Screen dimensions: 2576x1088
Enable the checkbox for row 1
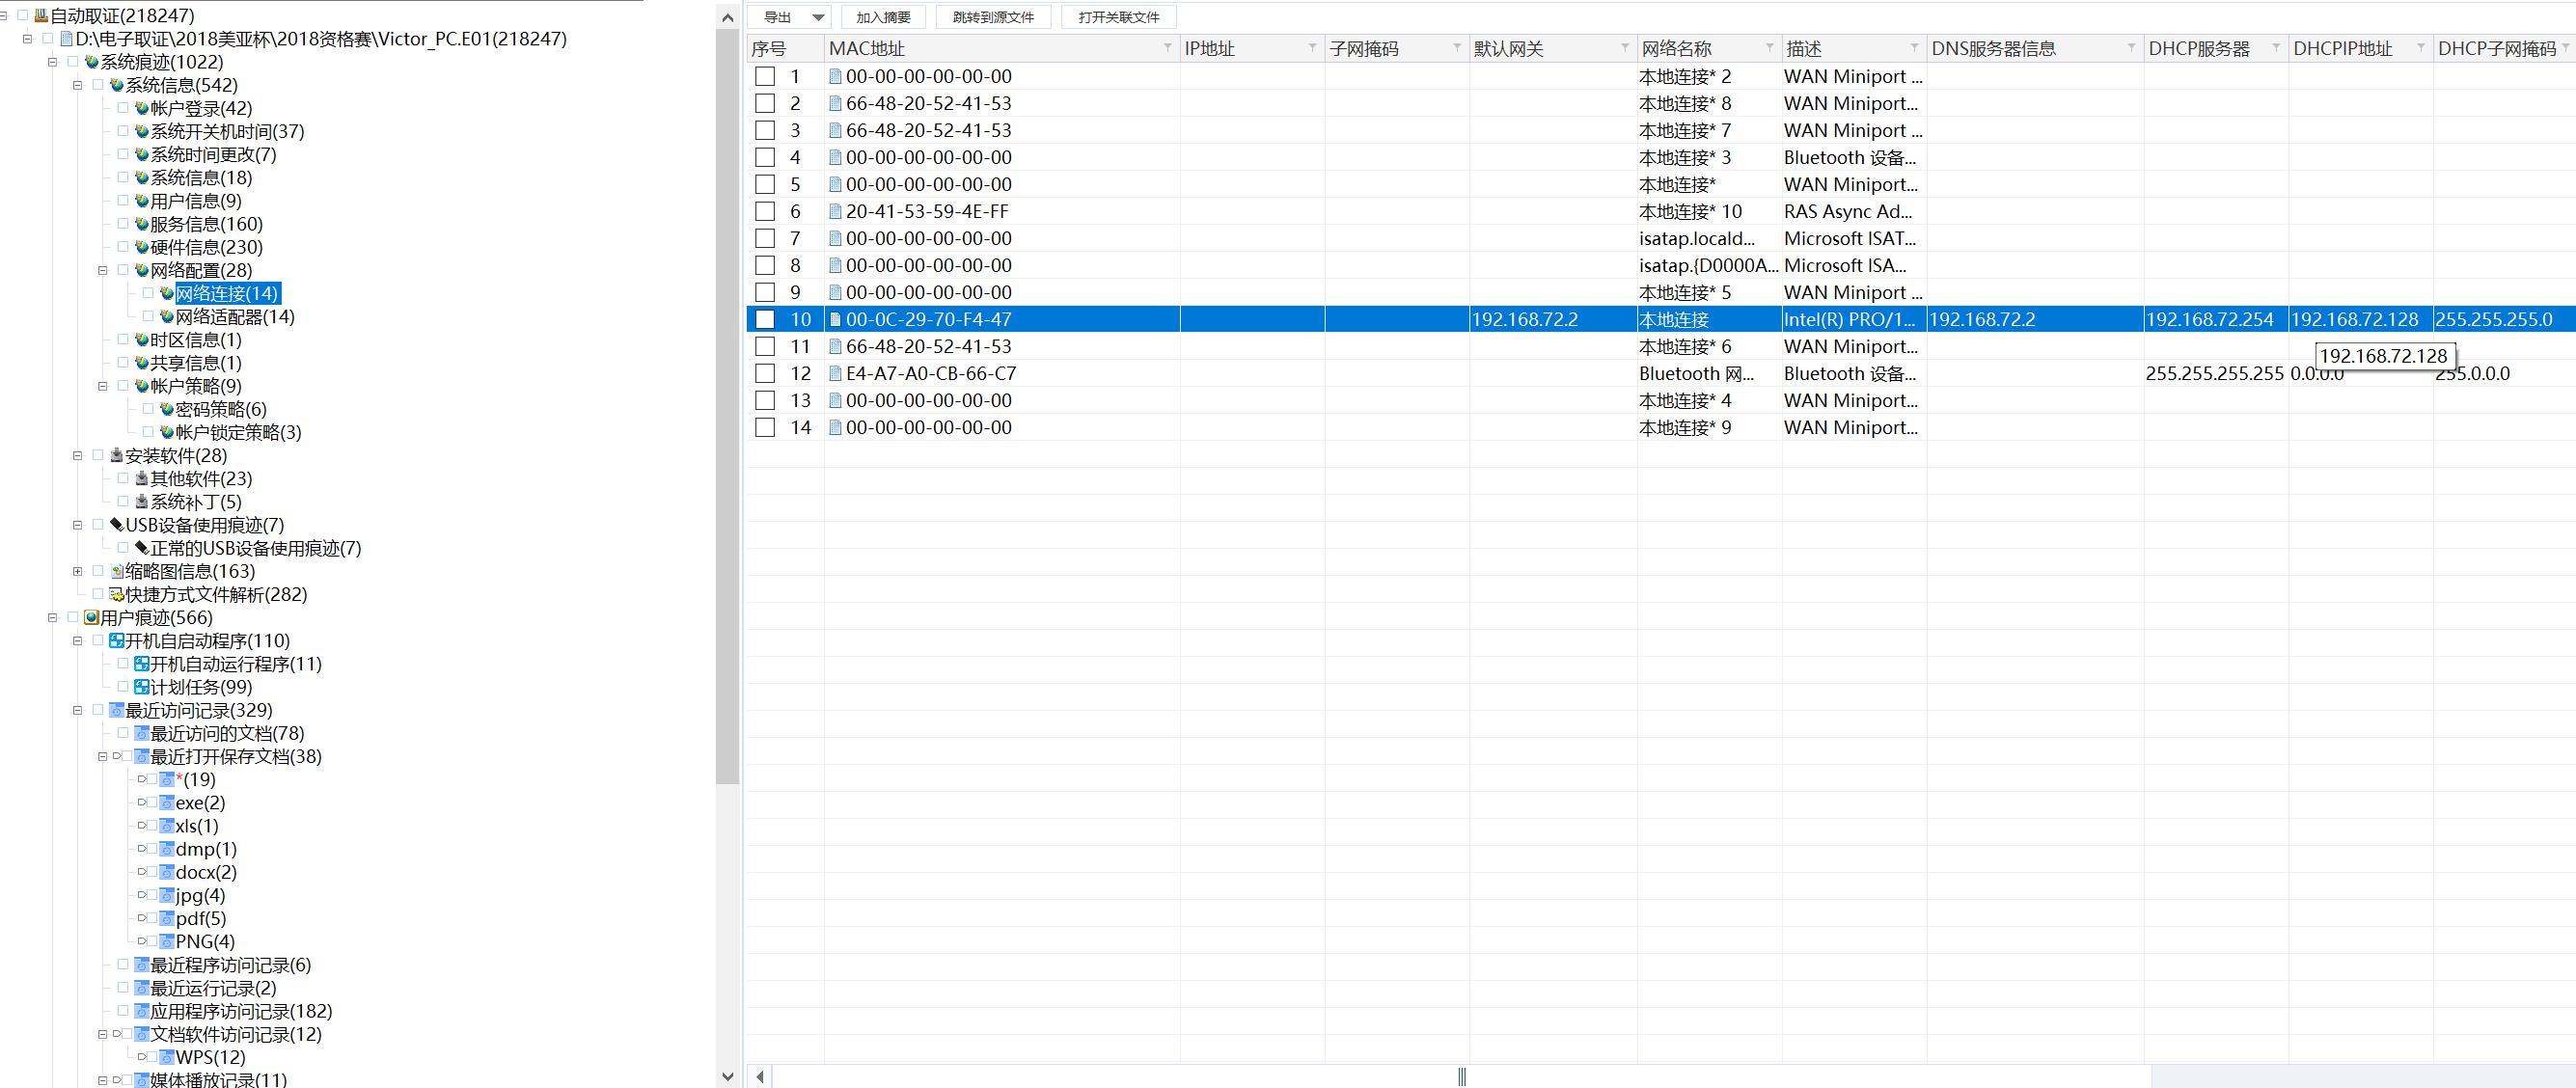coord(765,77)
